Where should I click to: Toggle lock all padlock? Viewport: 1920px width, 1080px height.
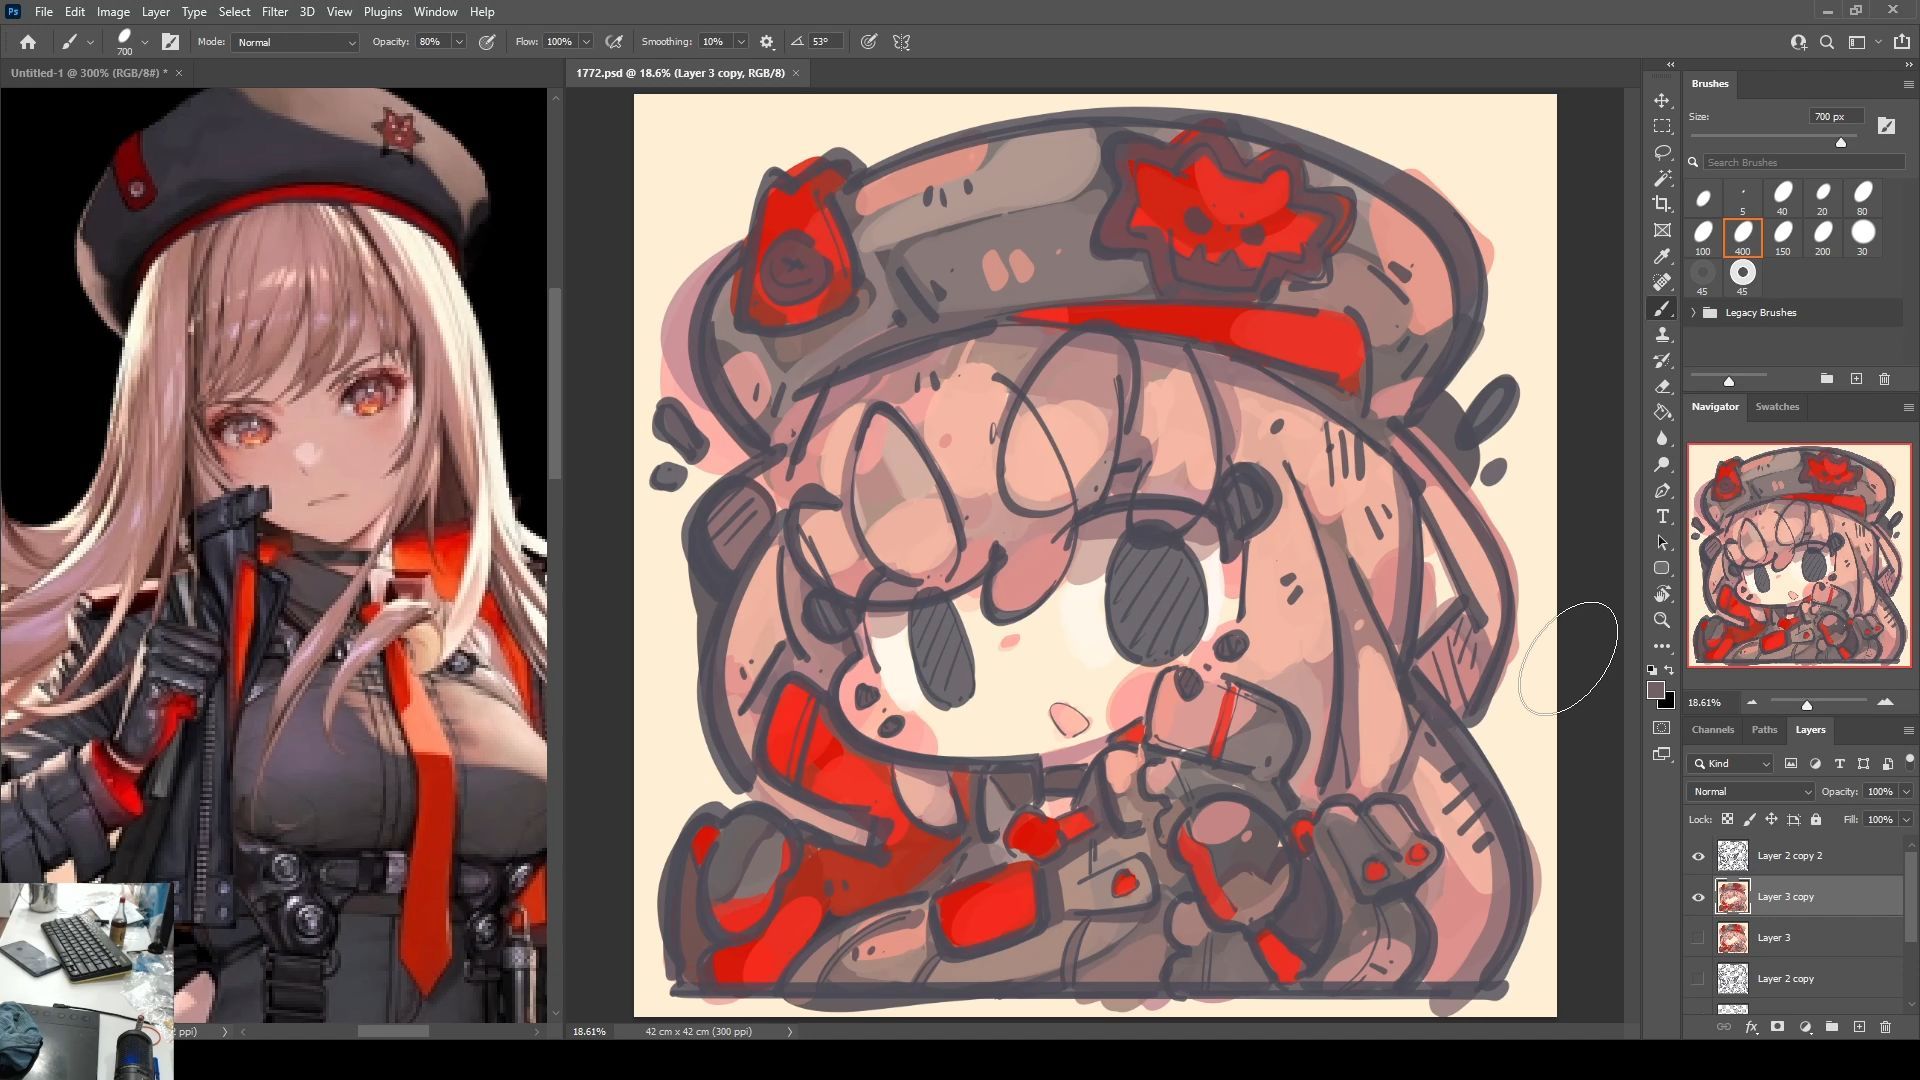point(1816,819)
